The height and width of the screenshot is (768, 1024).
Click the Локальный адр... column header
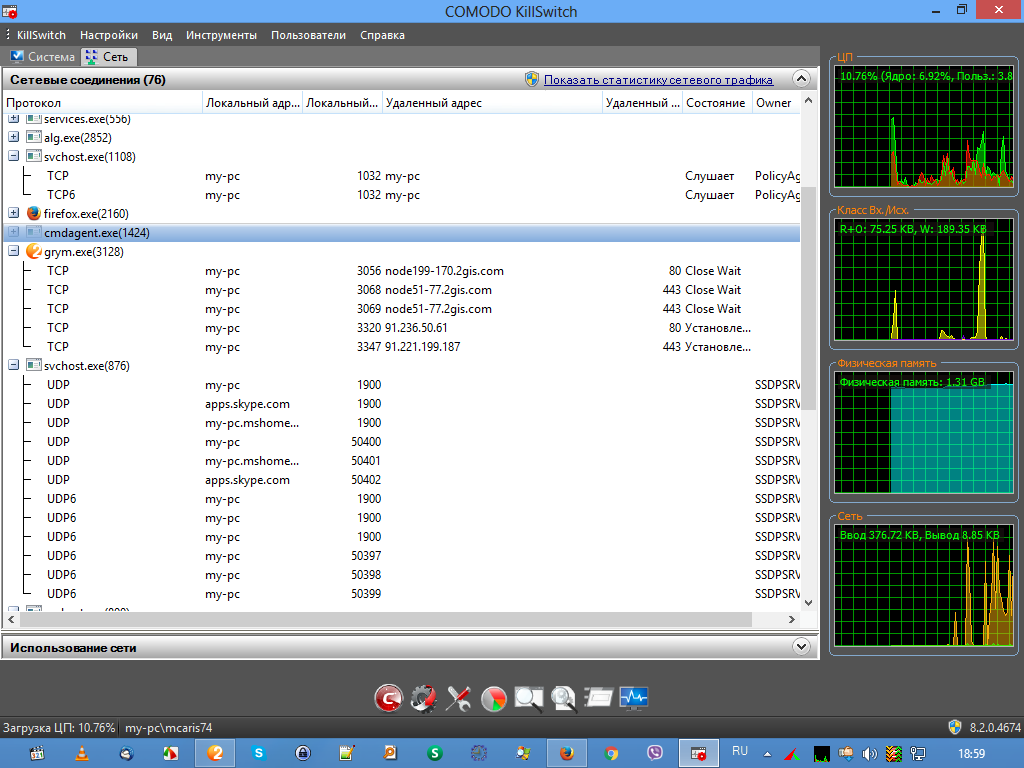point(253,103)
